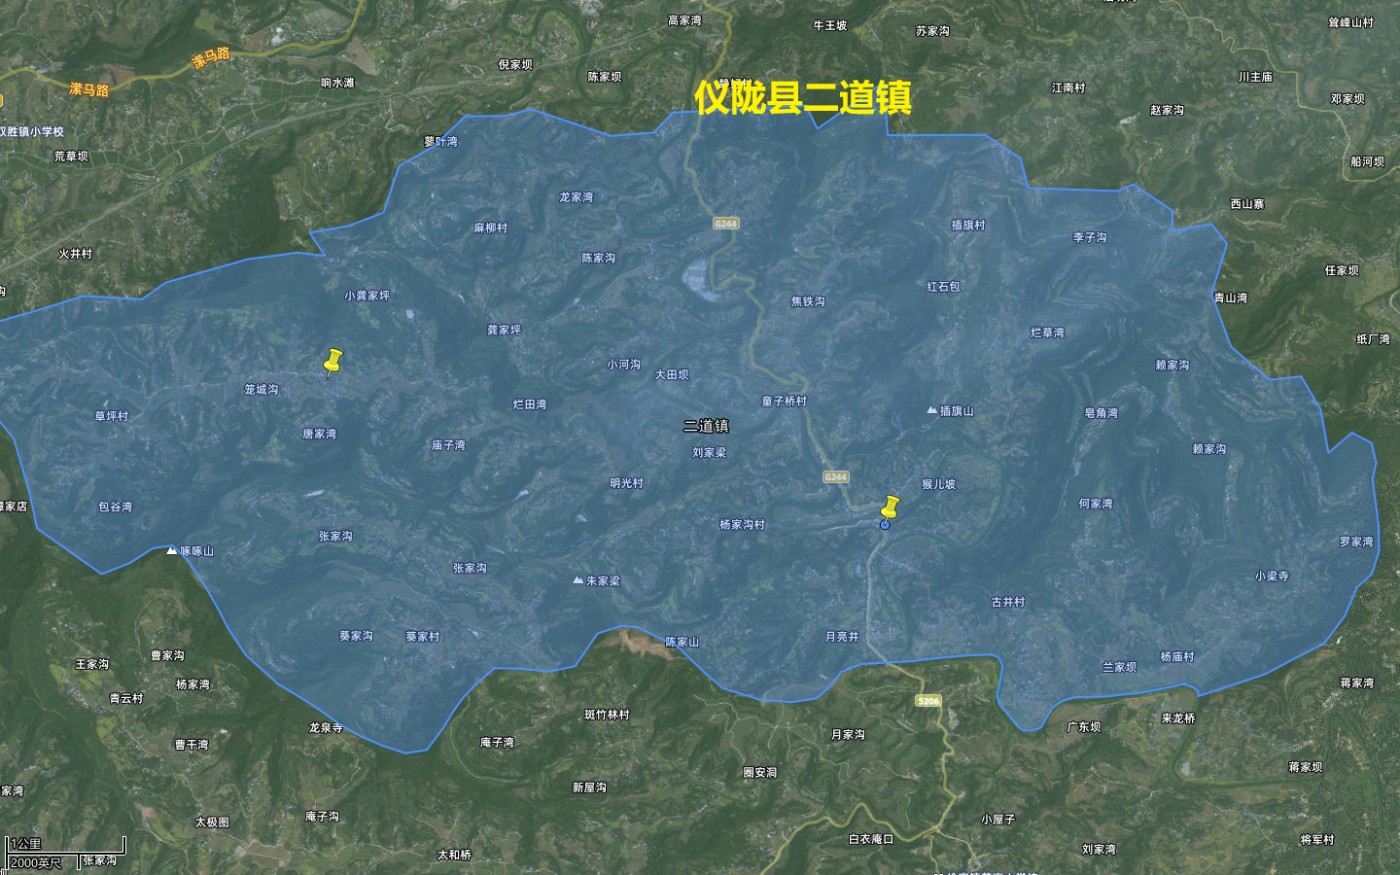Click the 牛王坡 place label
This screenshot has height=875, width=1400.
click(830, 25)
